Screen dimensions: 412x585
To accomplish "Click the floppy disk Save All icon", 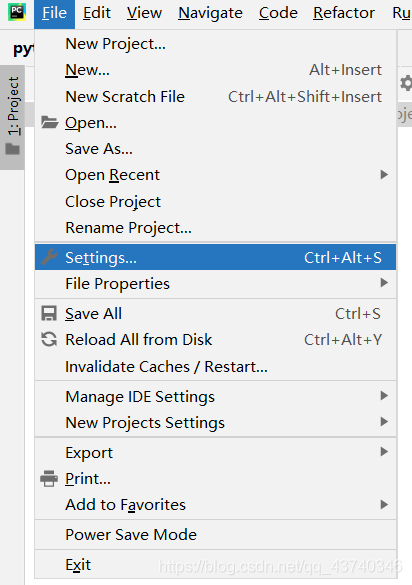I will click(49, 313).
